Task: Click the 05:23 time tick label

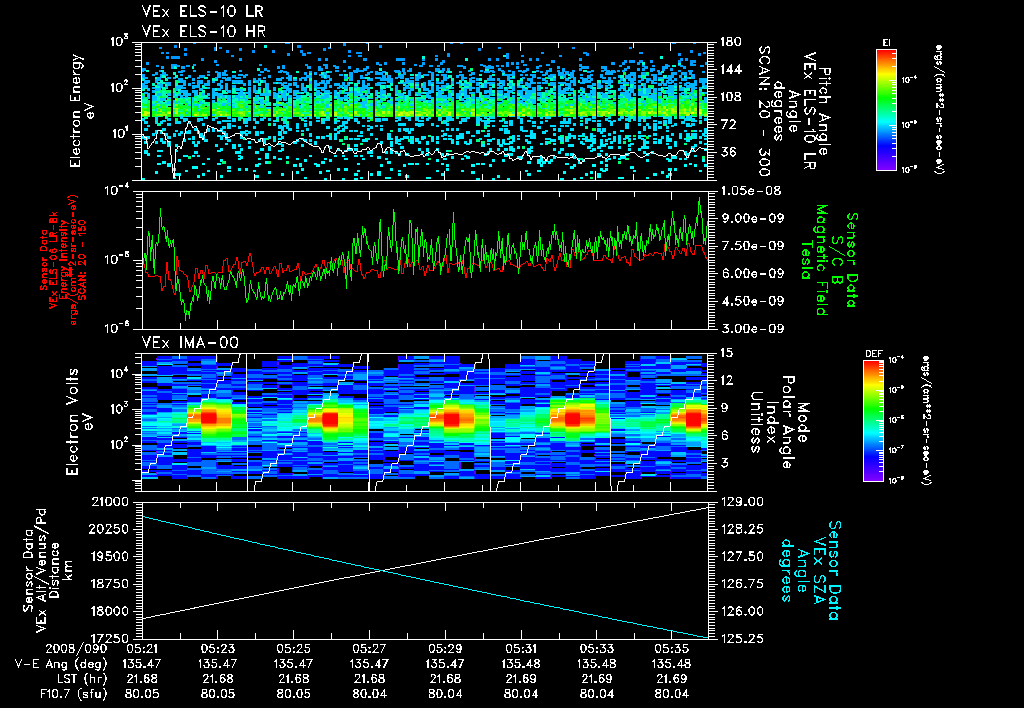Action: pos(217,649)
